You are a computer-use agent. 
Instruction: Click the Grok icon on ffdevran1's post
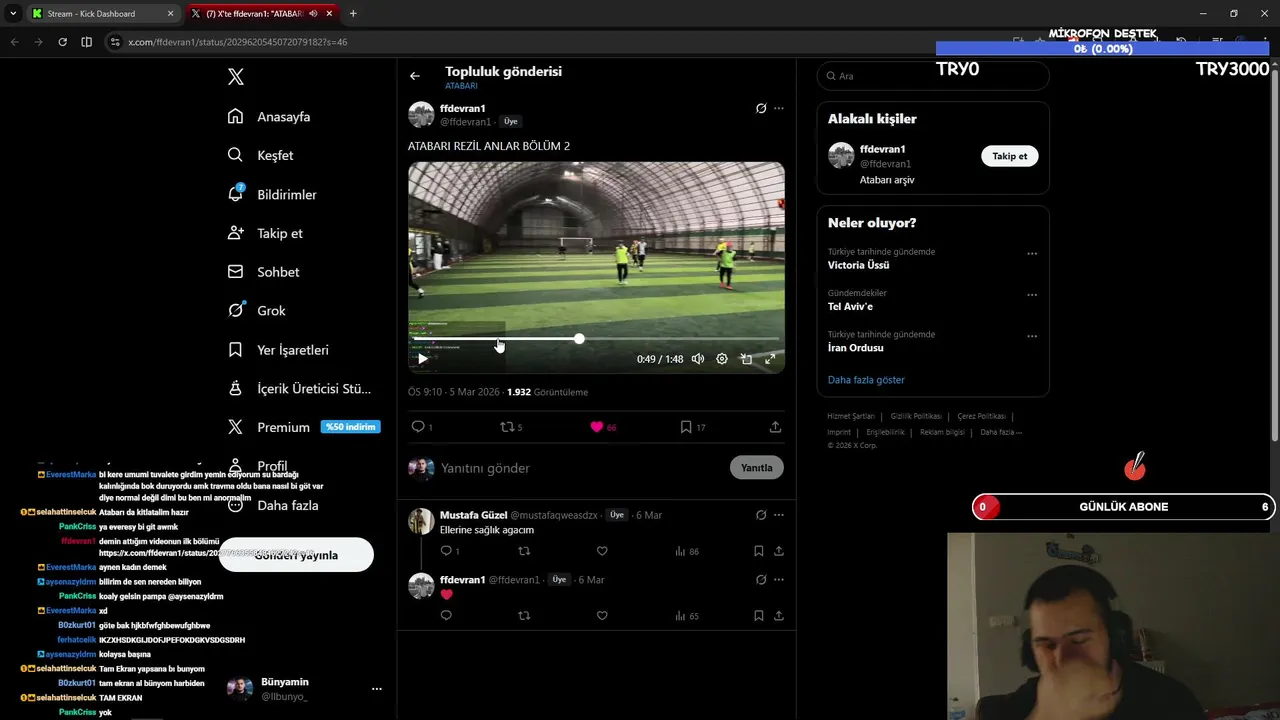761,108
